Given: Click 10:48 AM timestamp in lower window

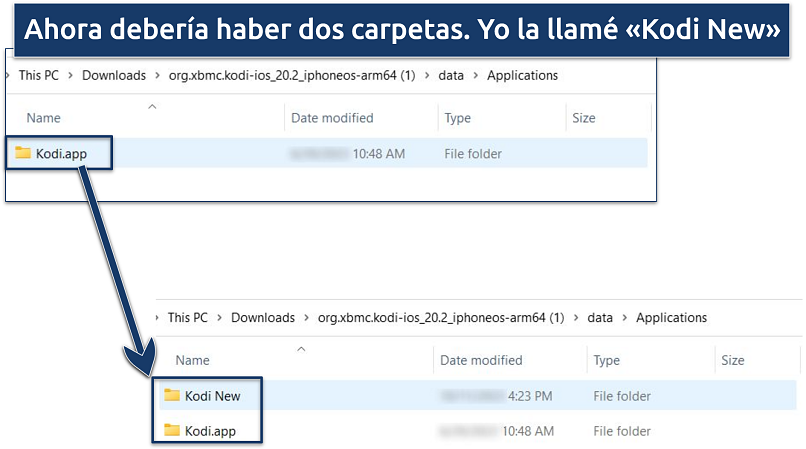Looking at the screenshot, I should [x=528, y=430].
